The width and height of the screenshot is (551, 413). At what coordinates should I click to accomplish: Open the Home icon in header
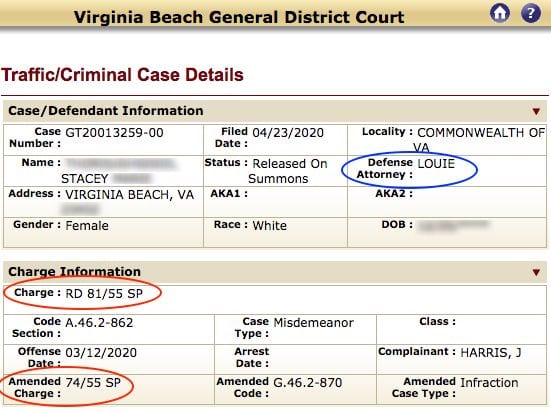500,13
